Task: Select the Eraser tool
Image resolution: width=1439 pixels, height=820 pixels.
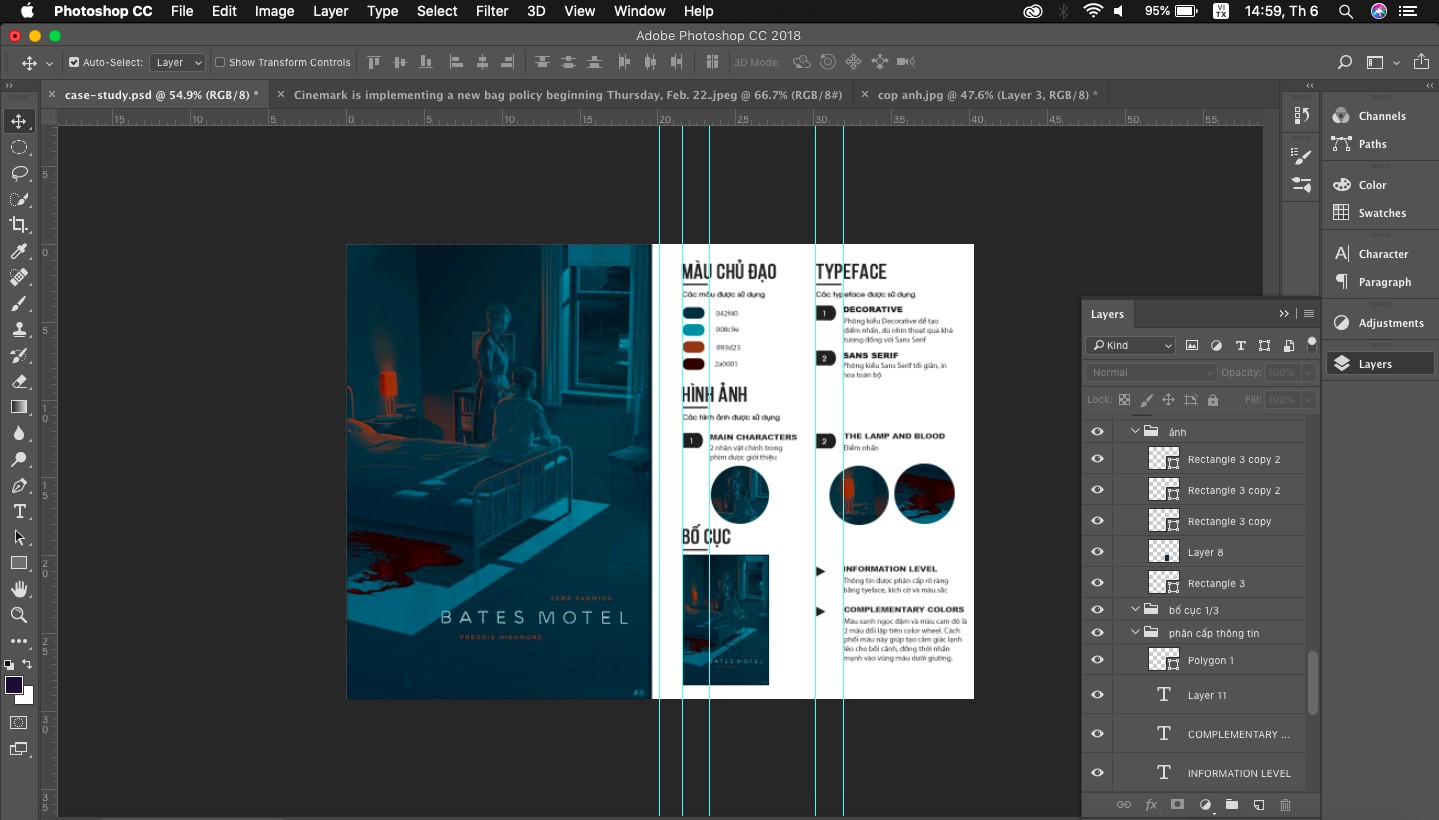Action: click(x=19, y=381)
